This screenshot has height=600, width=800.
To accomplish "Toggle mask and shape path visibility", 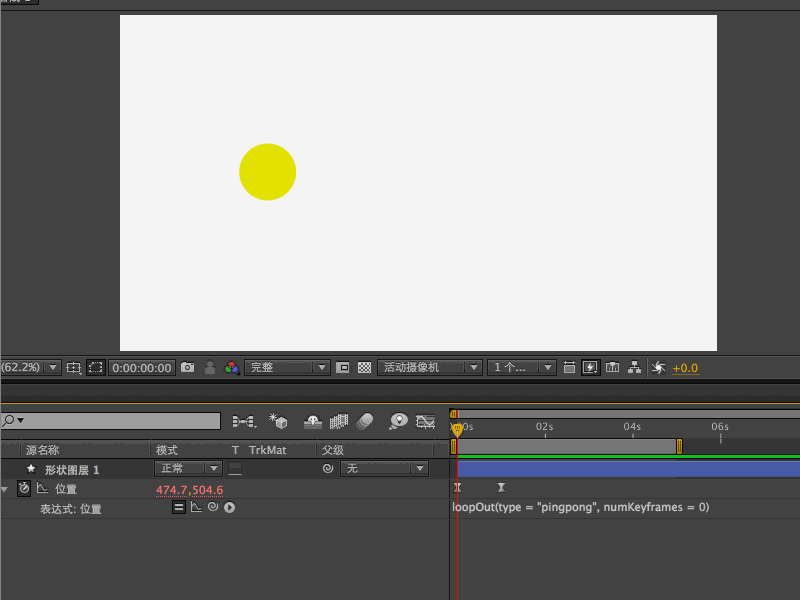I will click(x=95, y=367).
